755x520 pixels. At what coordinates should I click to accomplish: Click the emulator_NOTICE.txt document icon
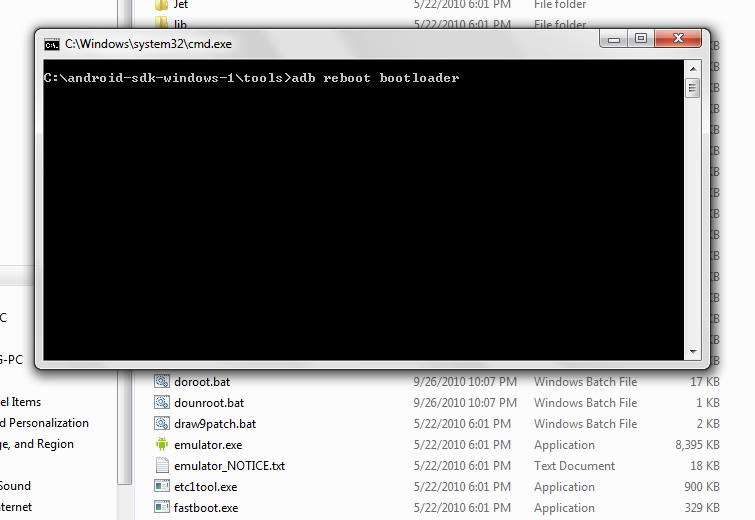[162, 465]
